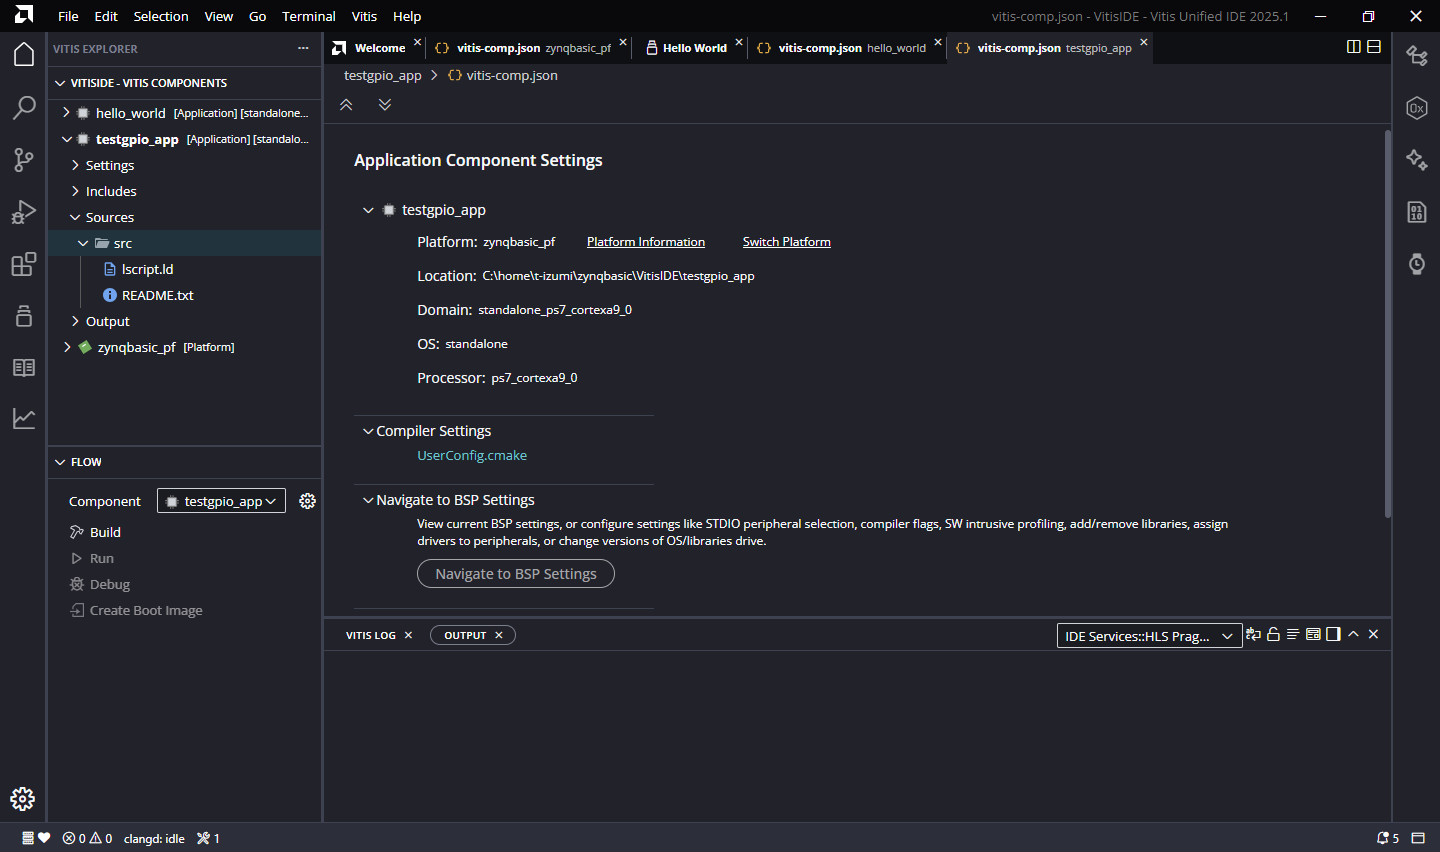
Task: Open the testgpio_app Component dropdown
Action: [x=221, y=501]
